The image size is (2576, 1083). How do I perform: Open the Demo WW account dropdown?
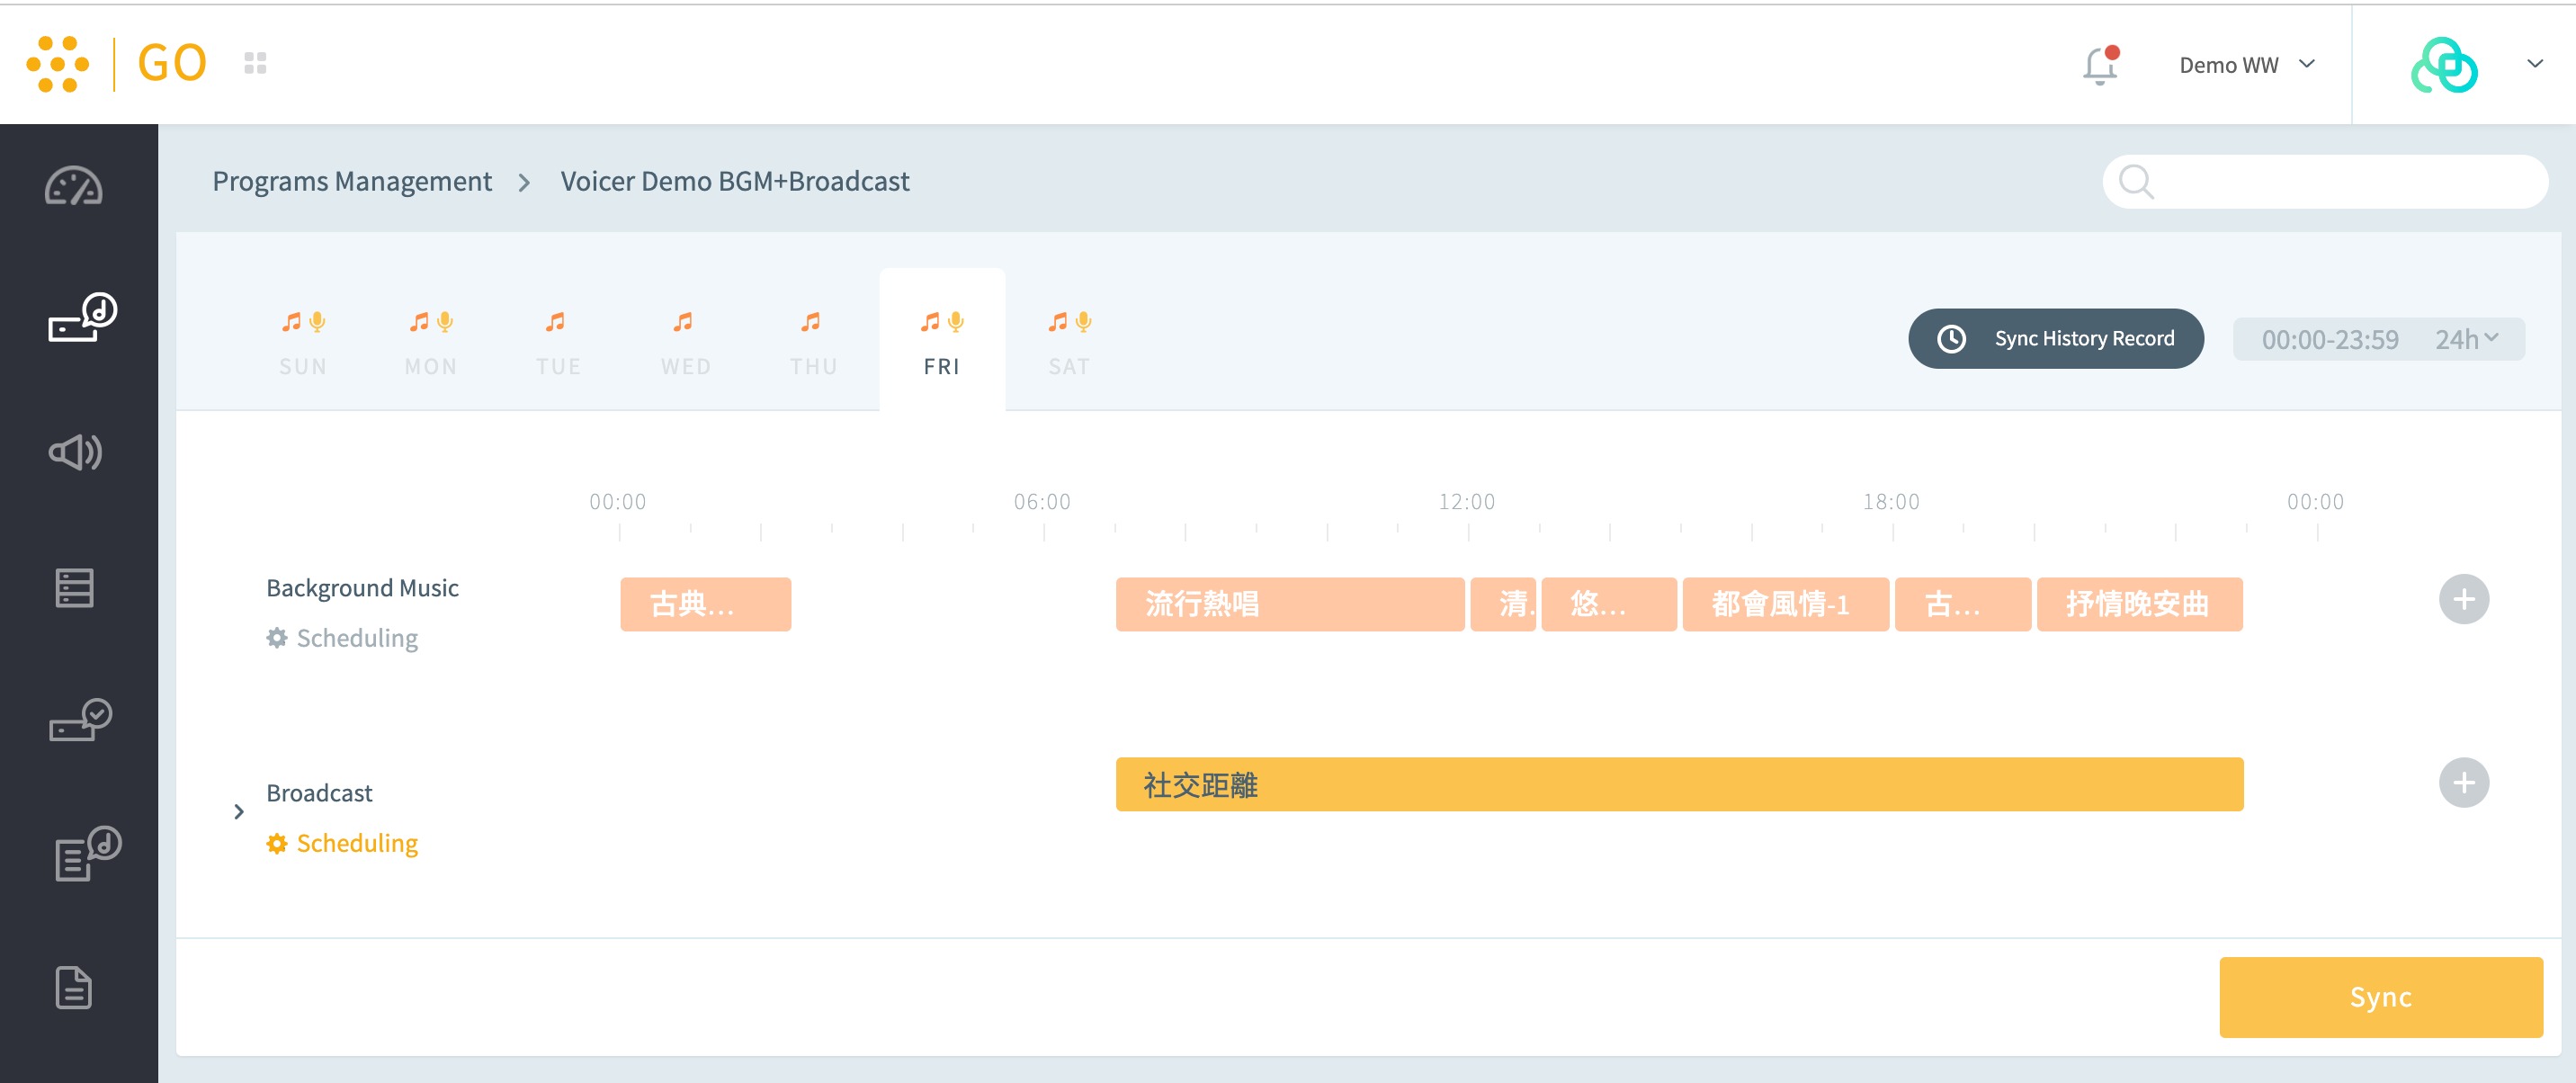coord(2246,65)
